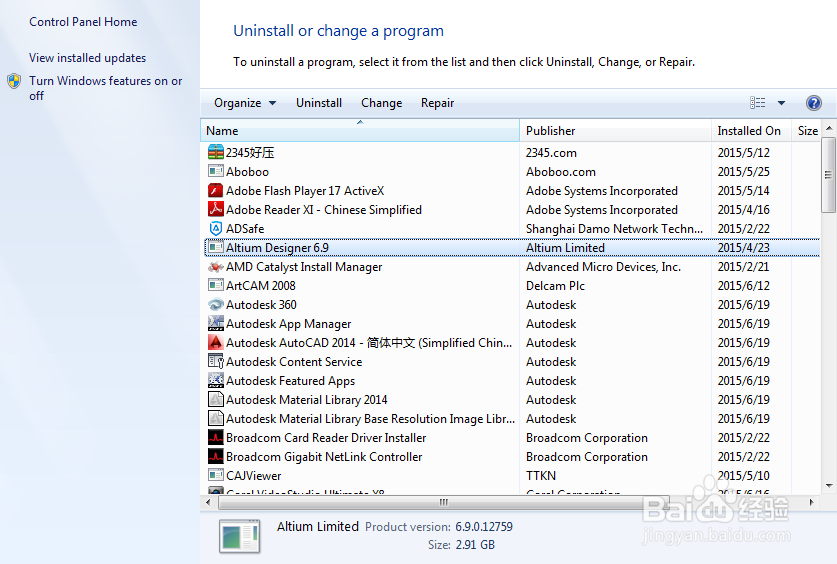The height and width of the screenshot is (564, 837).
Task: Click the Autodesk 360 icon
Action: (216, 305)
